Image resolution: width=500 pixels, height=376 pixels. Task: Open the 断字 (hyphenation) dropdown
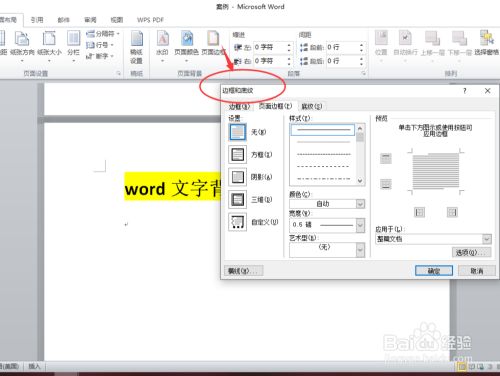pos(100,56)
